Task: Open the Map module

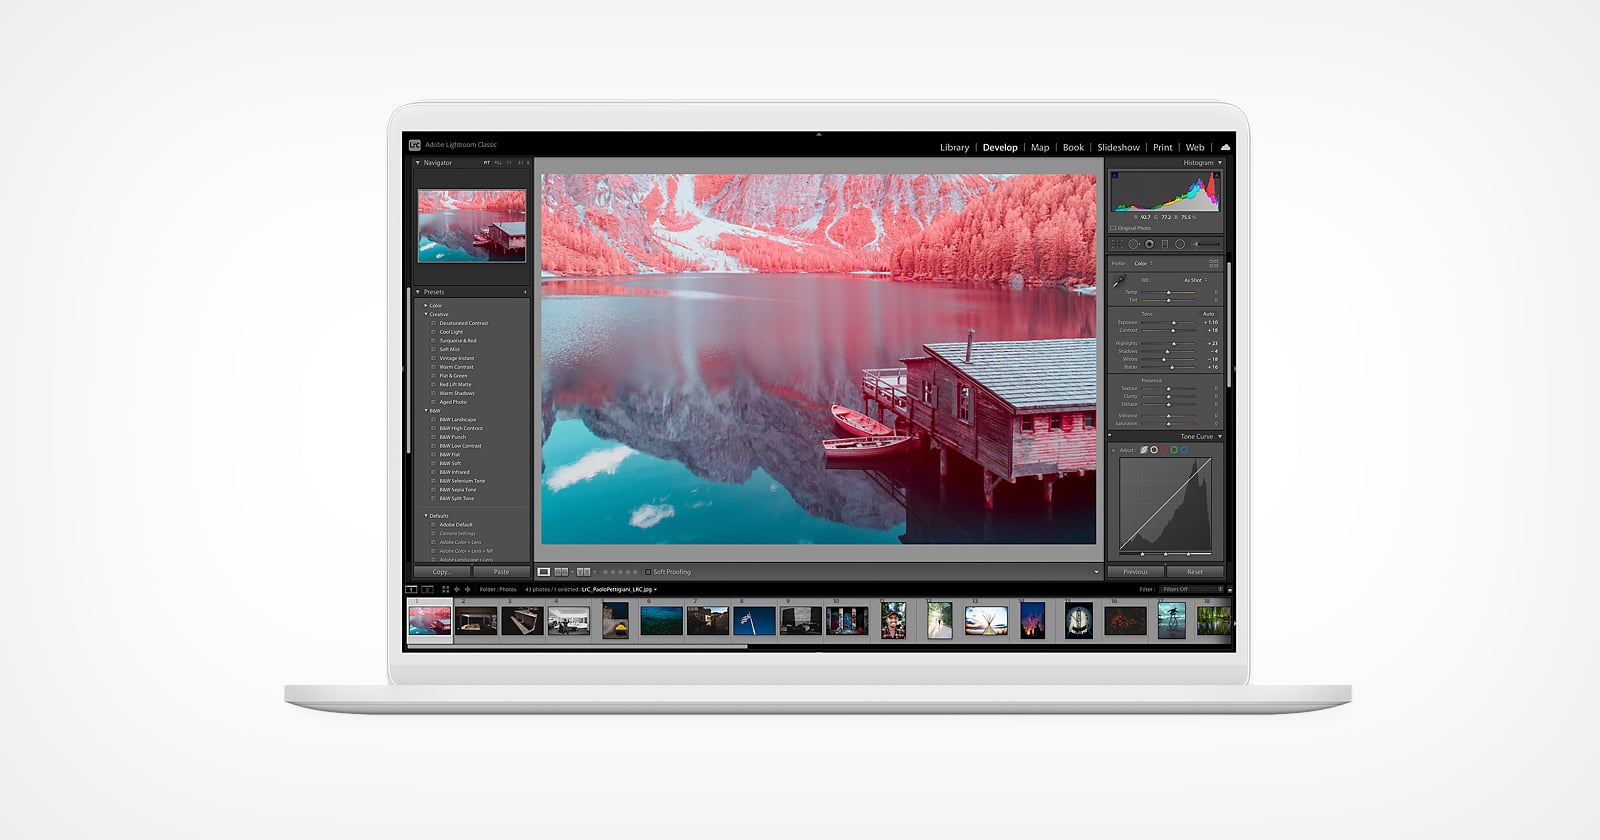Action: pyautogui.click(x=1040, y=147)
